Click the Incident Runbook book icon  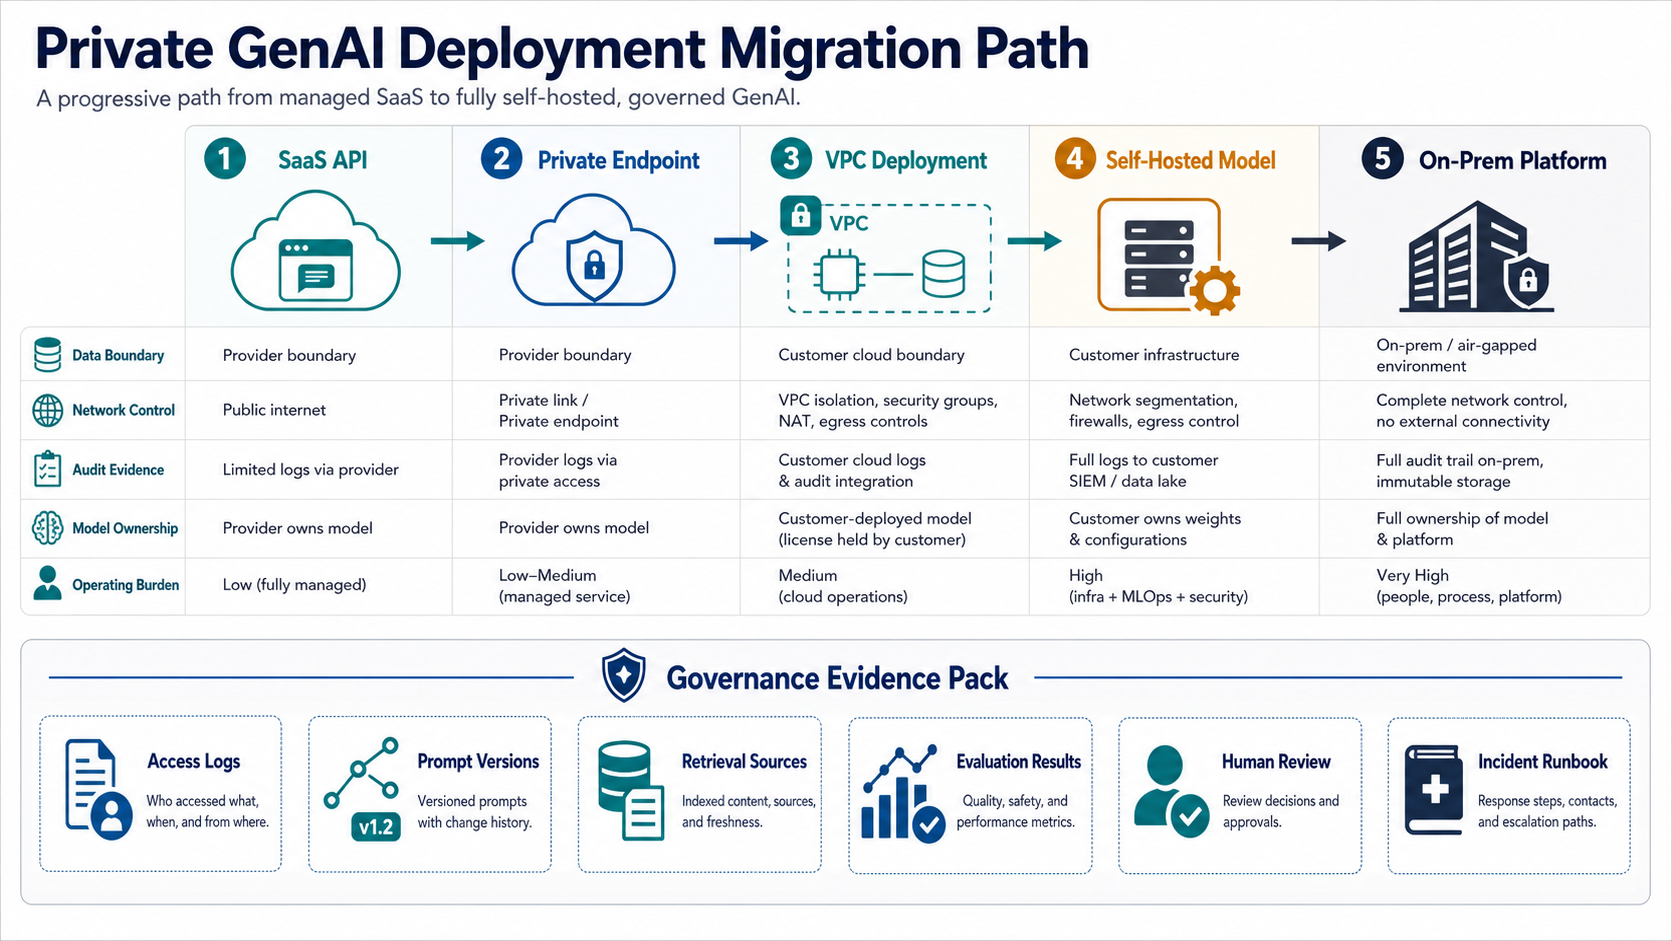pyautogui.click(x=1433, y=790)
